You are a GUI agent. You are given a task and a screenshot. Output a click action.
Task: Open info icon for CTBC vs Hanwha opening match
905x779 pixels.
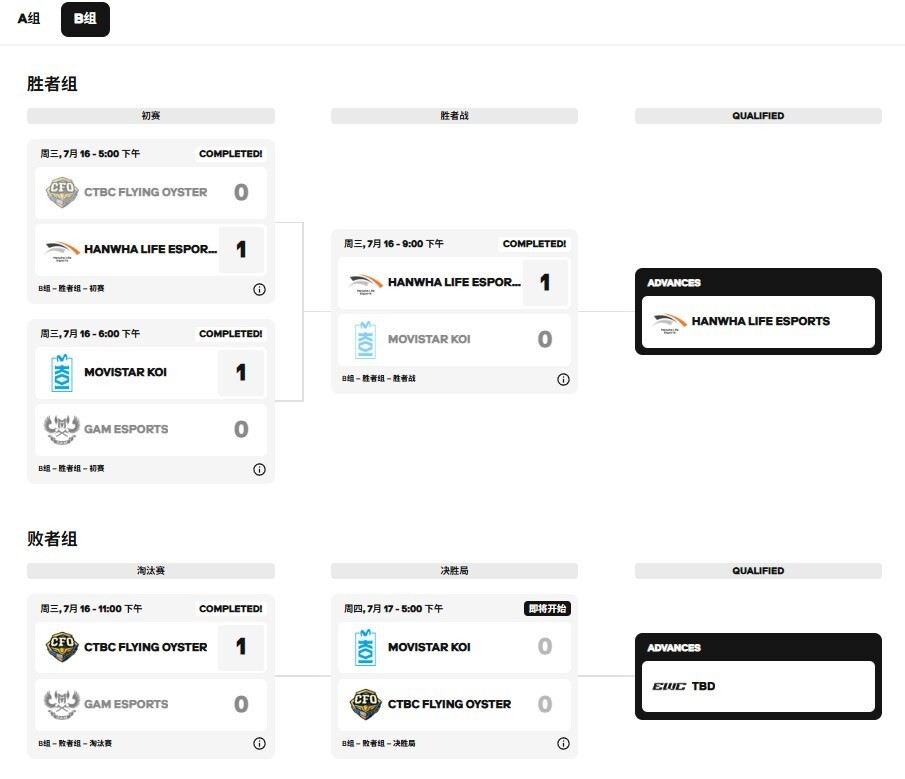click(259, 289)
